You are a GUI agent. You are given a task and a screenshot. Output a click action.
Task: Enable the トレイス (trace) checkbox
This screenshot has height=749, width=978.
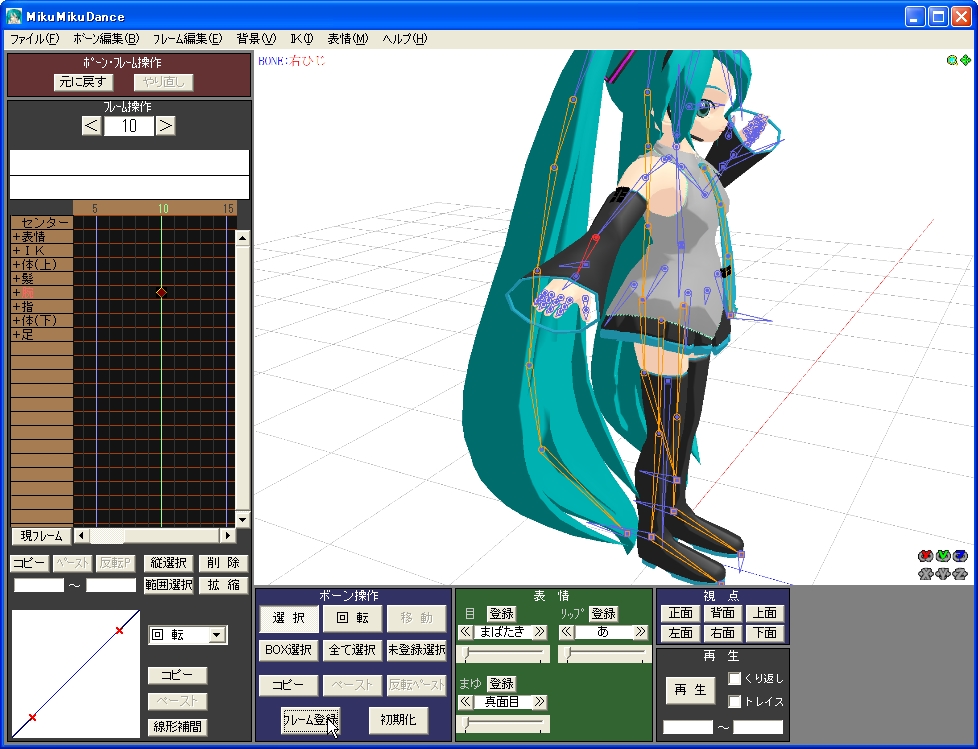(735, 702)
